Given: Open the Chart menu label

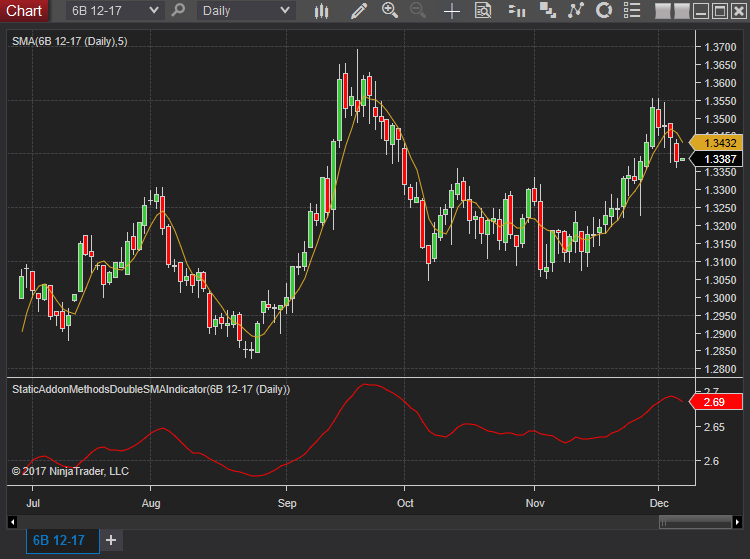Looking at the screenshot, I should pos(25,11).
